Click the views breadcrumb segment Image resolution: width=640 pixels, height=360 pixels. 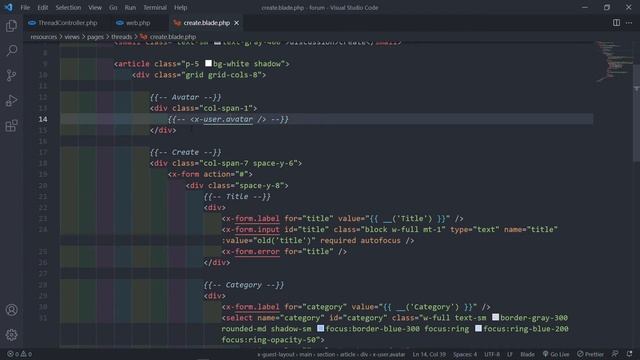coord(72,37)
